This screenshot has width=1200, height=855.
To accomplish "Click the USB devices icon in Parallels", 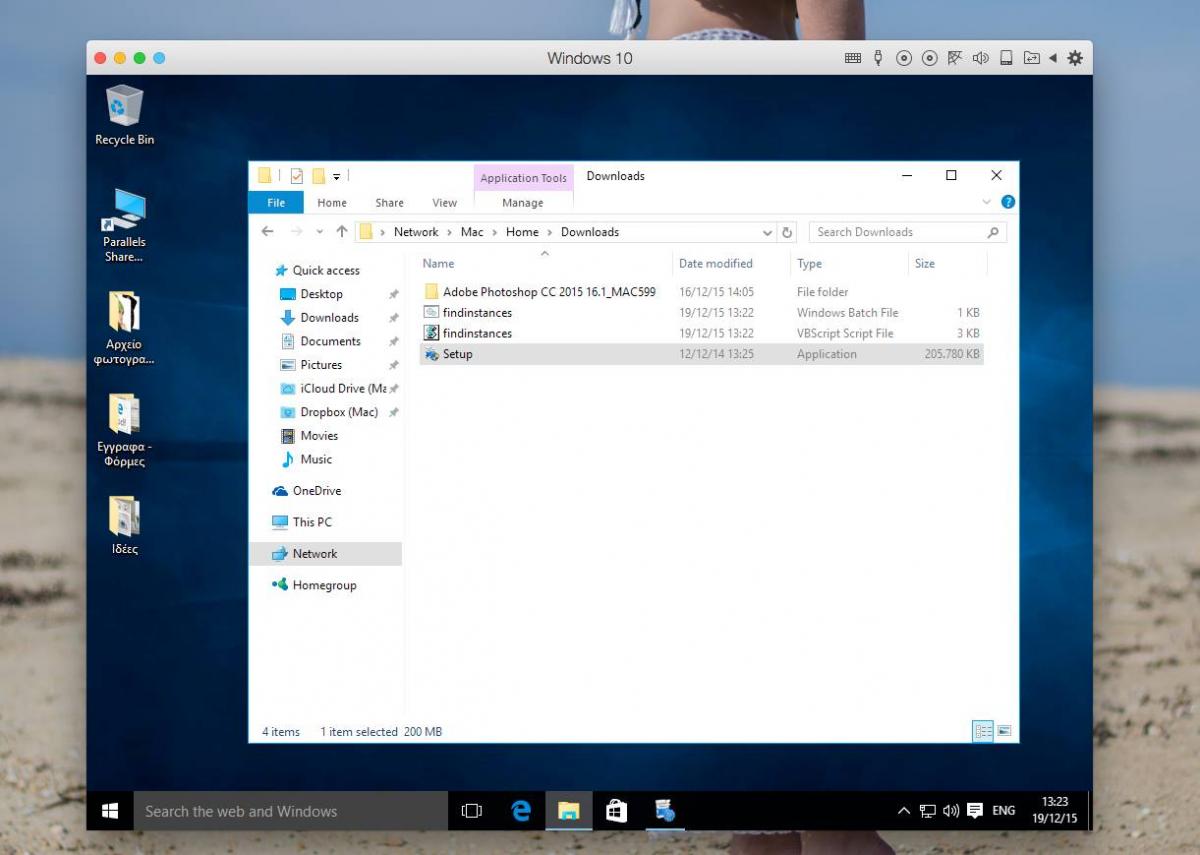I will click(878, 58).
